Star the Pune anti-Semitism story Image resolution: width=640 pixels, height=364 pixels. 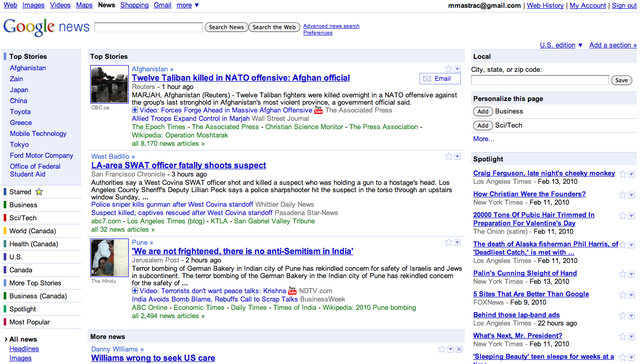pyautogui.click(x=449, y=242)
